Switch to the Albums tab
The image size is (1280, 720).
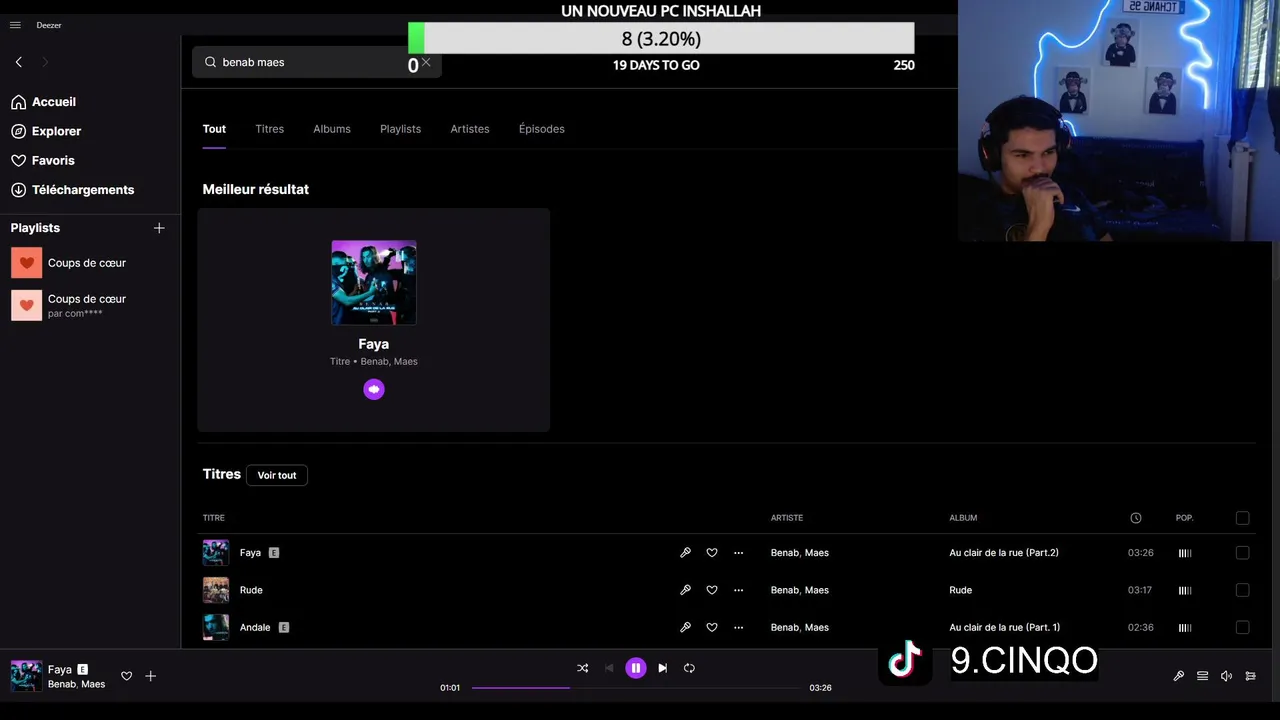click(x=332, y=129)
